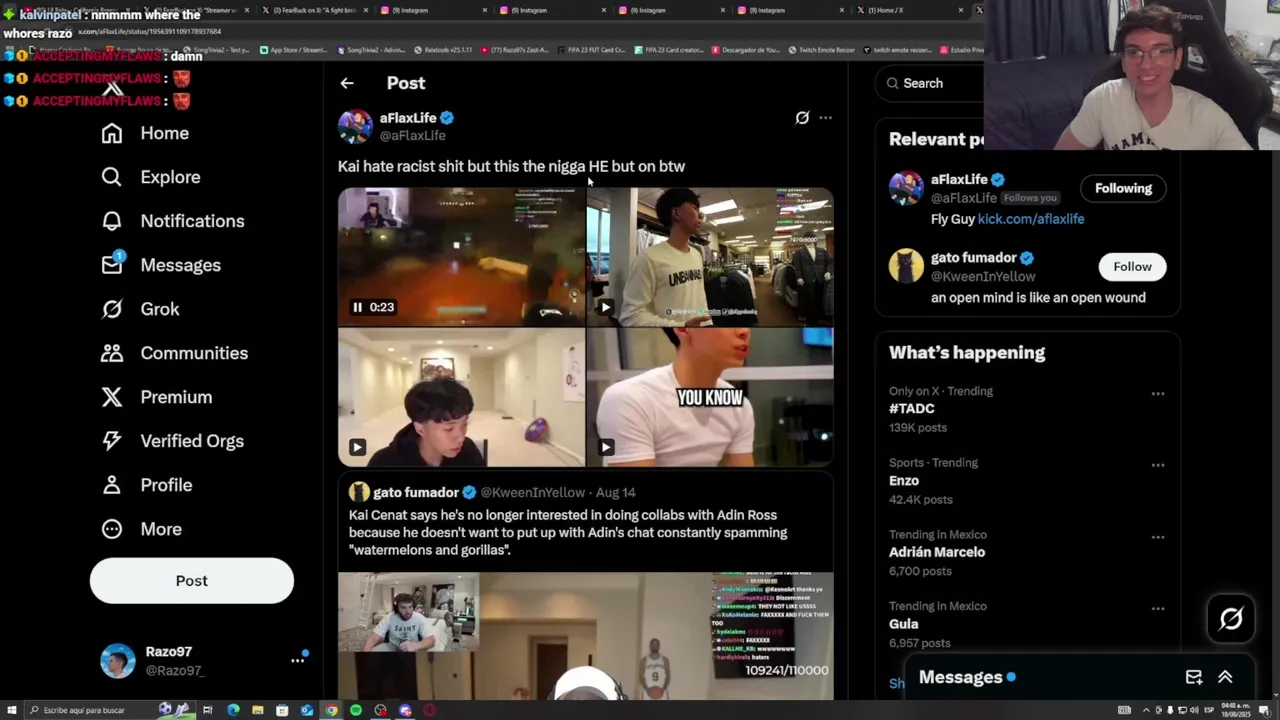The width and height of the screenshot is (1280, 720).
Task: Open the #TADC trend
Action: (x=912, y=408)
